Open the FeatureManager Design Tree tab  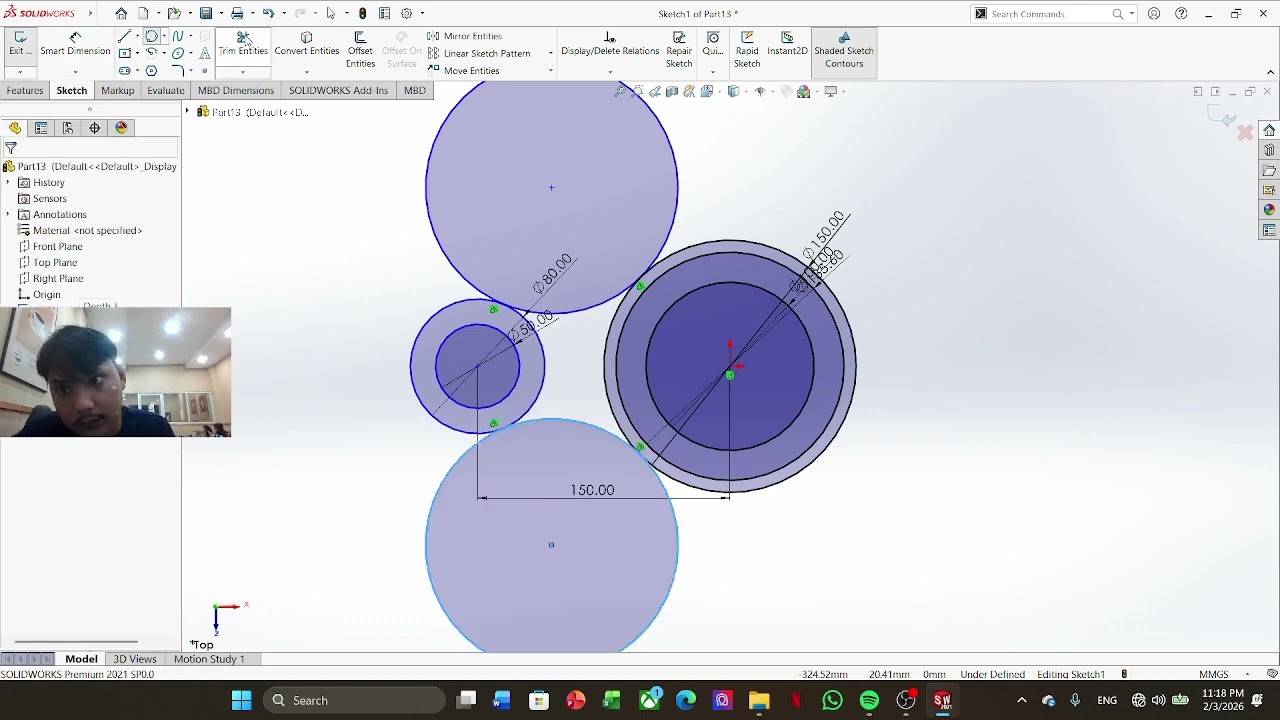coord(15,128)
